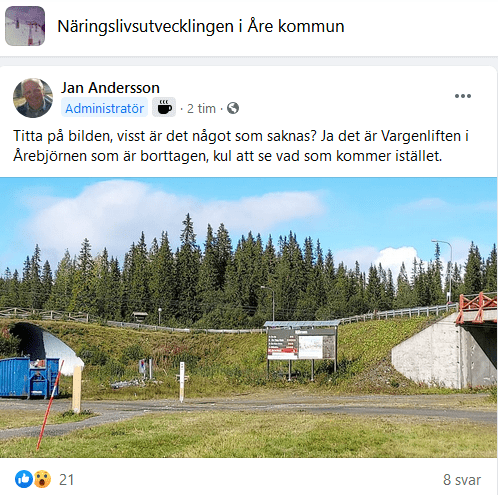The image size is (498, 498).
Task: Open the post options three-dot menu
Action: click(463, 96)
